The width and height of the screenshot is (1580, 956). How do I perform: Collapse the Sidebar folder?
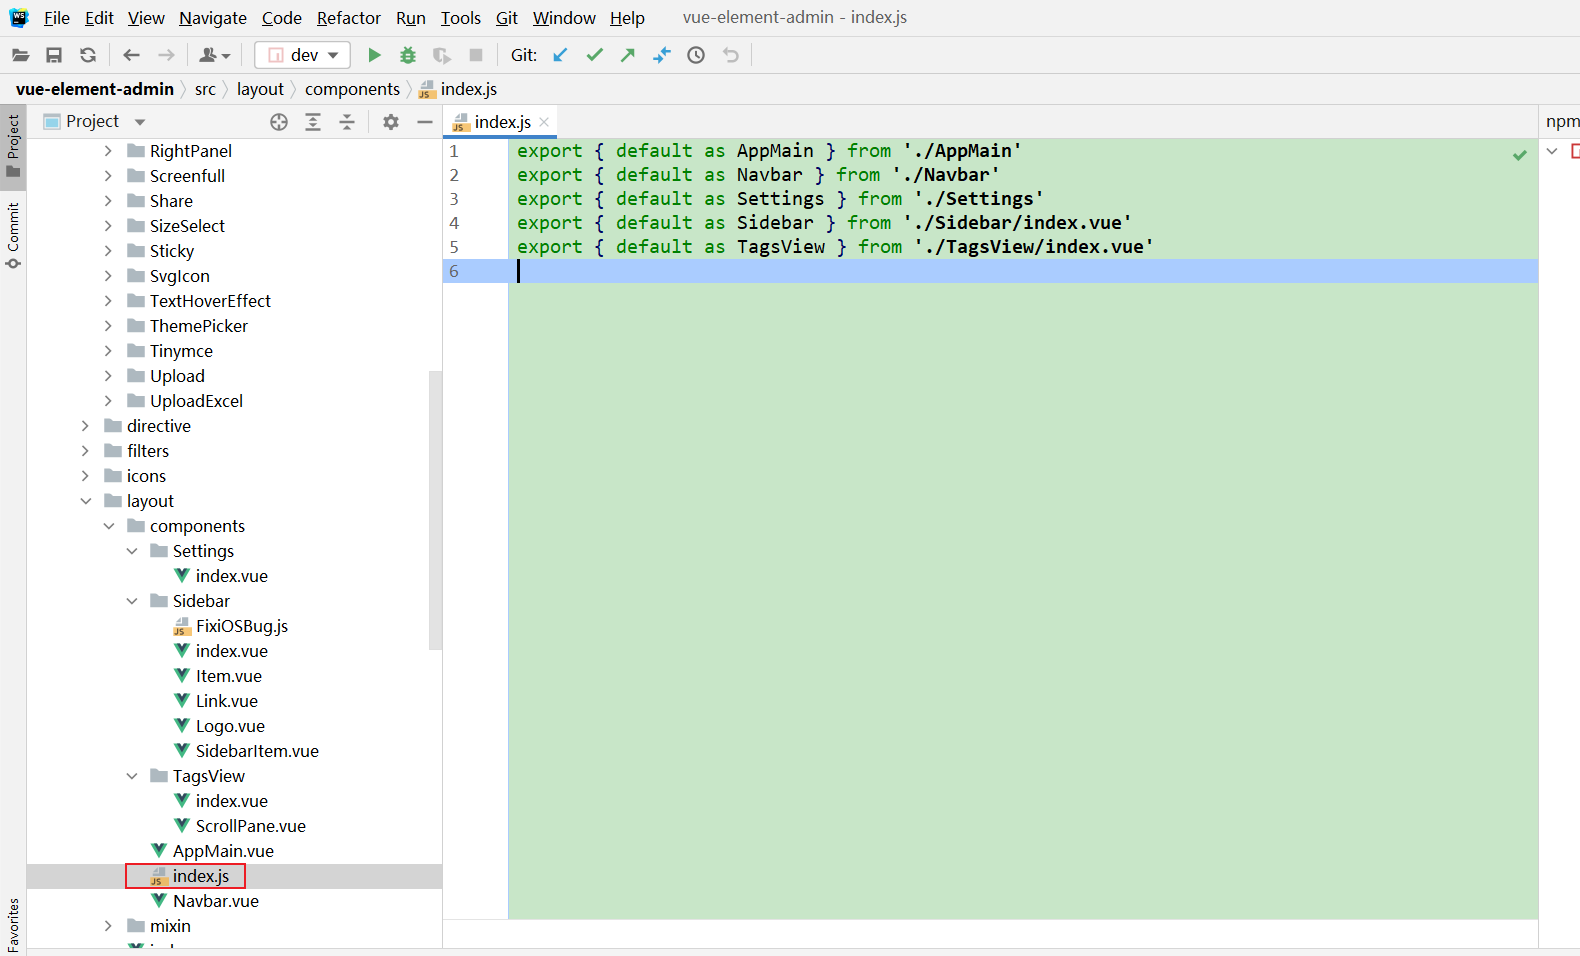tap(131, 601)
